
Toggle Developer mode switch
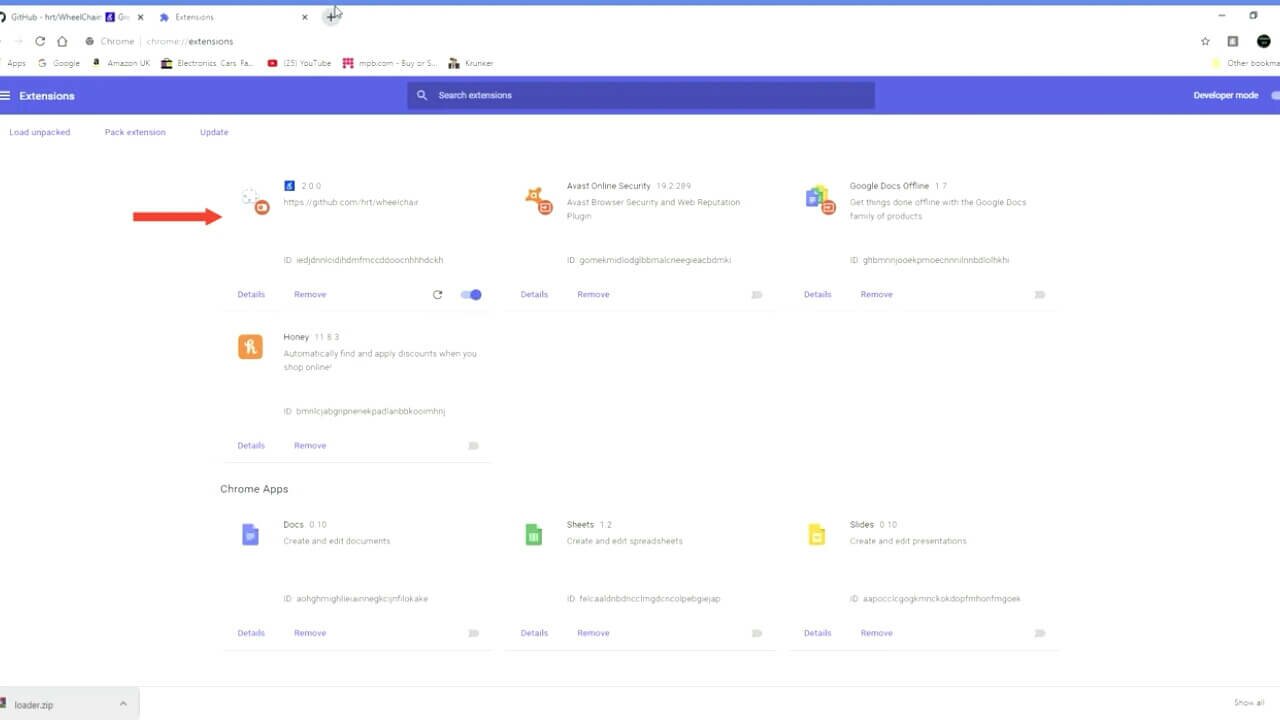point(1275,96)
